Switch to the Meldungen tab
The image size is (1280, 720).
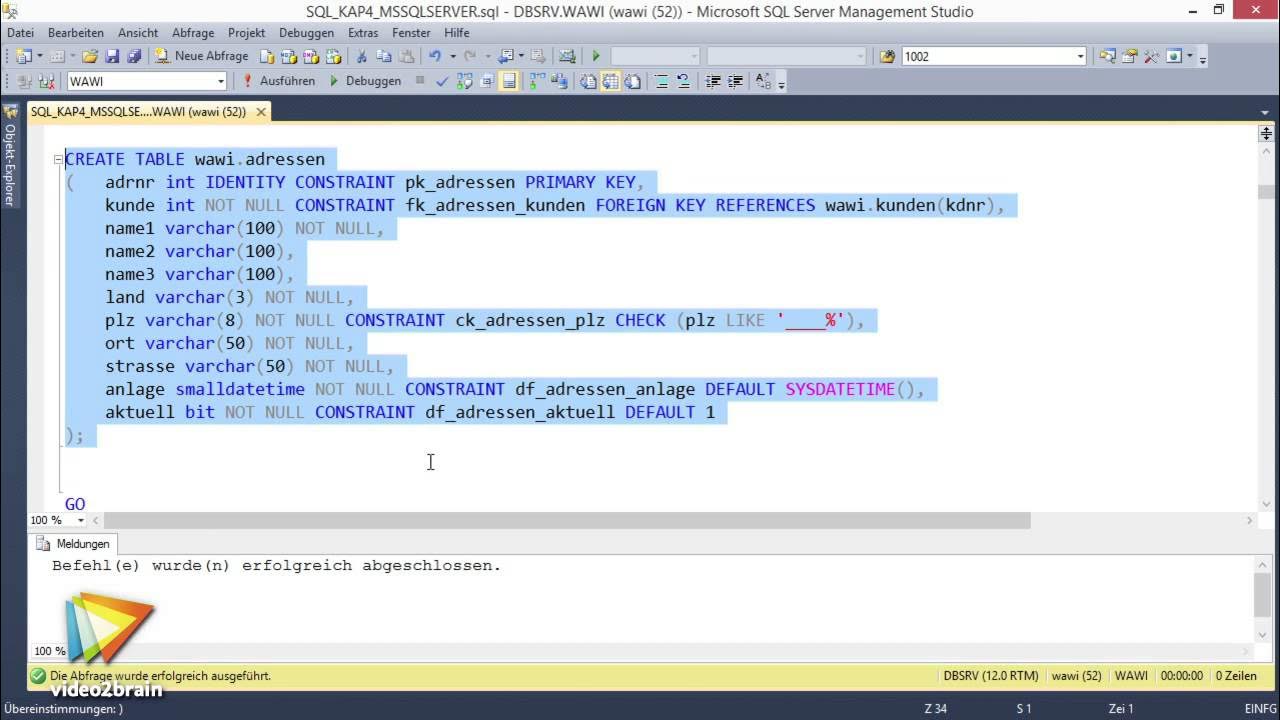pyautogui.click(x=75, y=544)
